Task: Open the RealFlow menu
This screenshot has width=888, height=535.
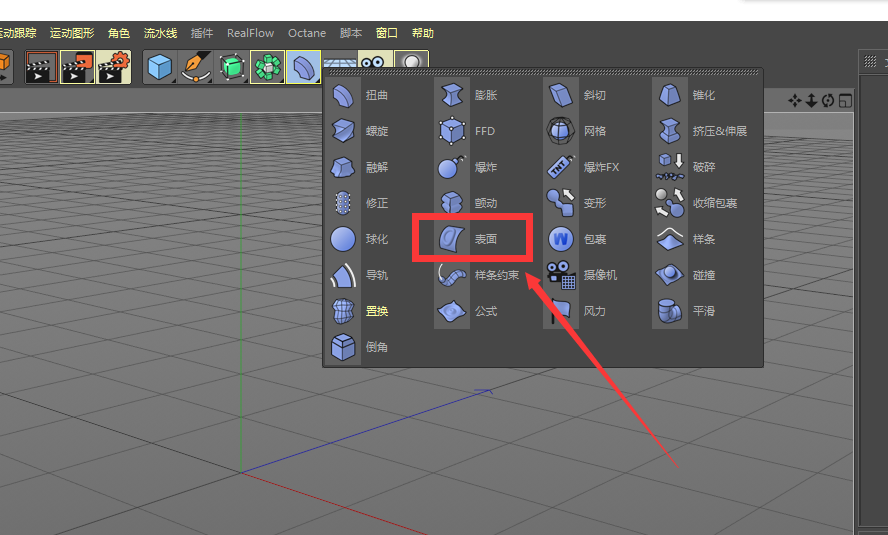Action: (250, 33)
